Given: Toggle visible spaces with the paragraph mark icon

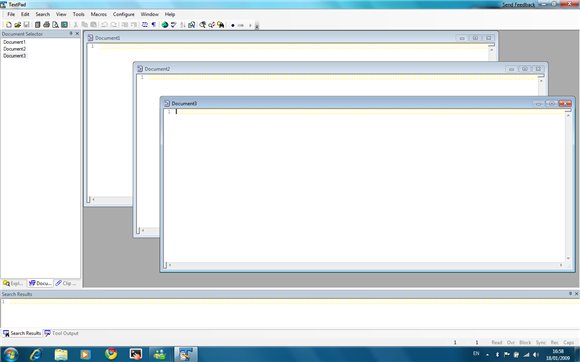Looking at the screenshot, I should (154, 25).
